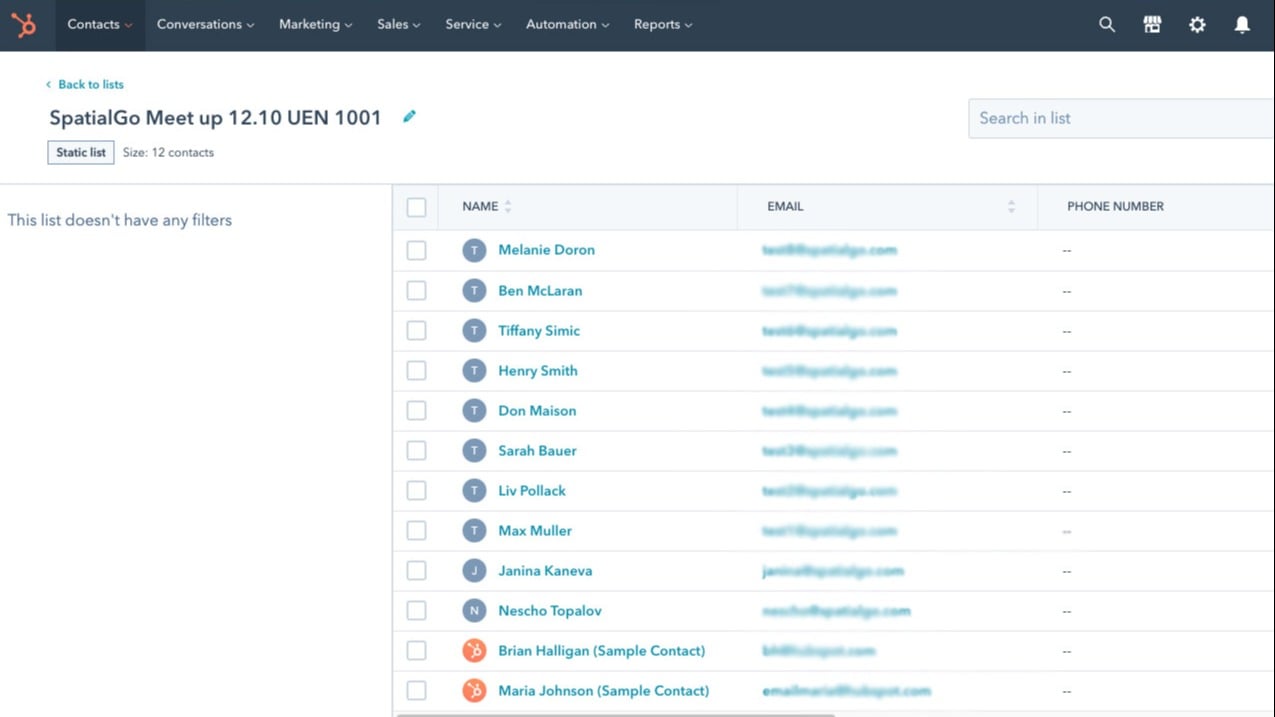Screen dimensions: 1275x717
Task: Click Janina Kaneva's circular avatar
Action: point(473,570)
